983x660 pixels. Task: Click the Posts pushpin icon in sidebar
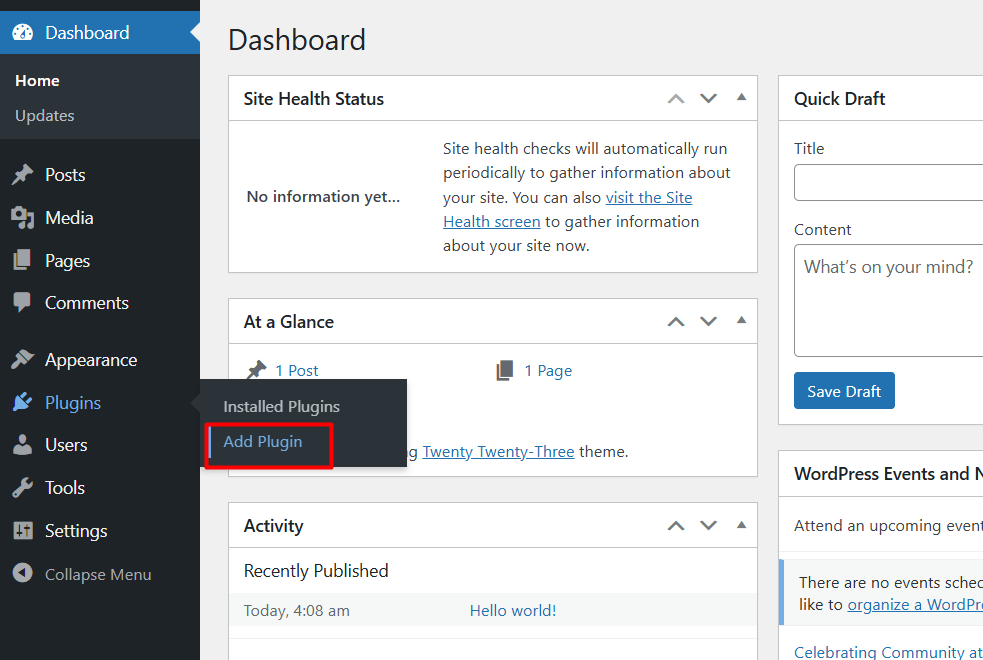(22, 175)
